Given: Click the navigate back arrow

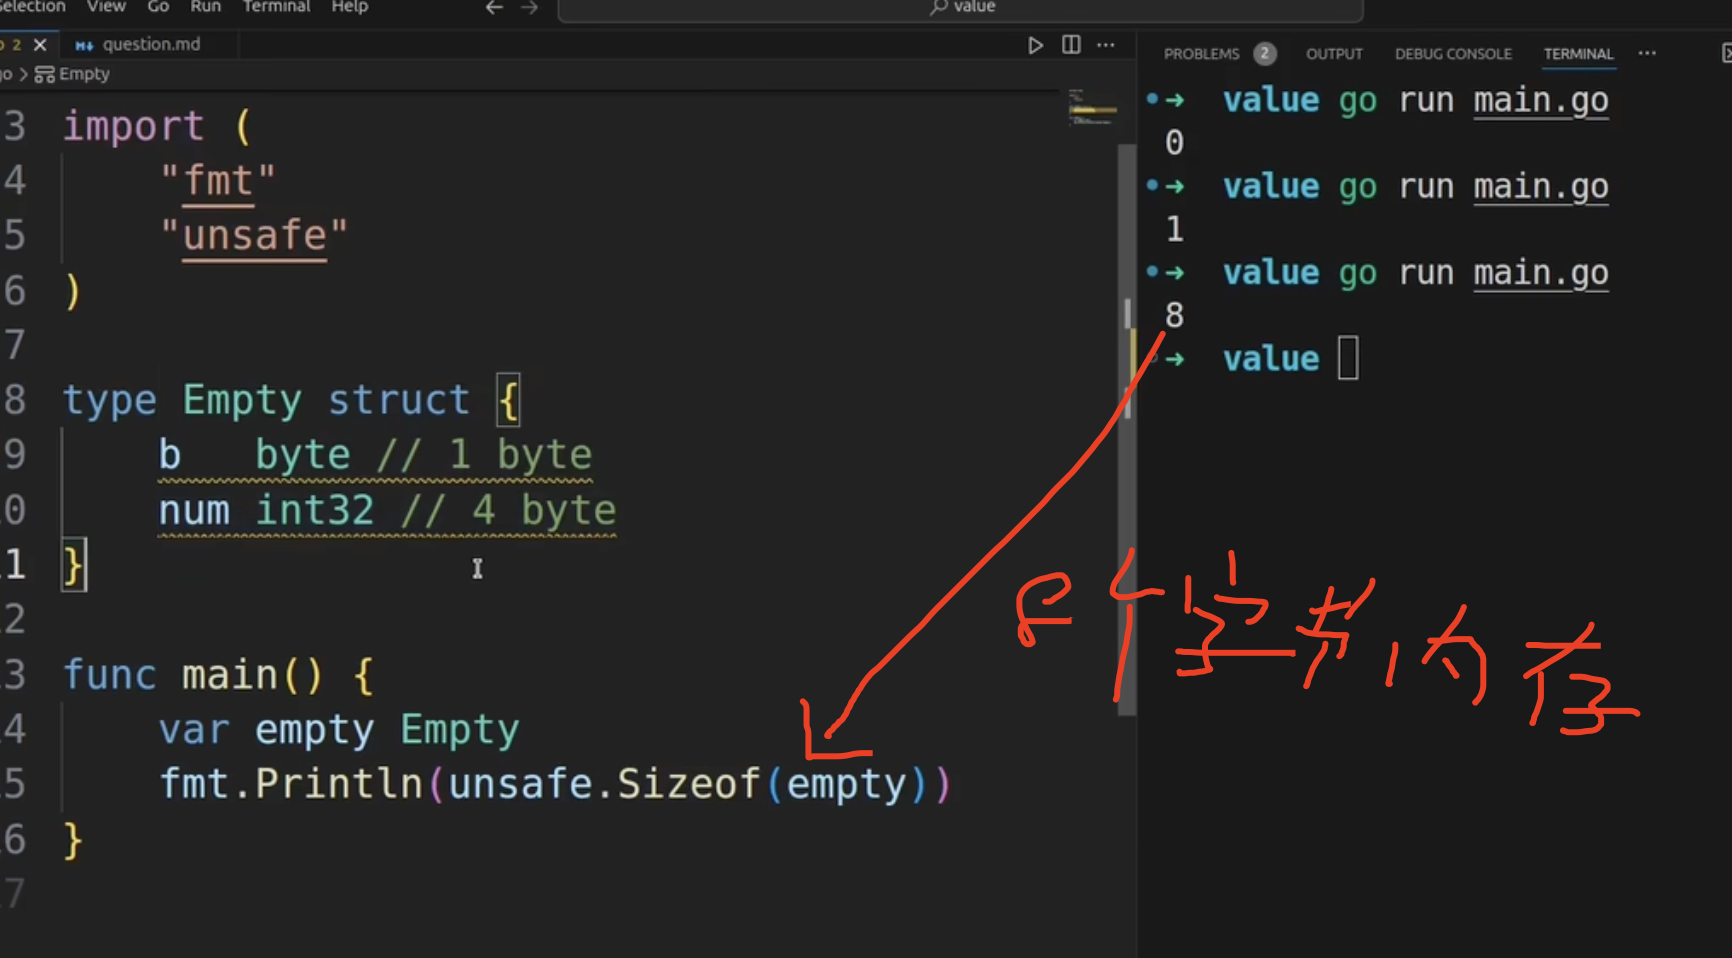Looking at the screenshot, I should click(x=494, y=7).
